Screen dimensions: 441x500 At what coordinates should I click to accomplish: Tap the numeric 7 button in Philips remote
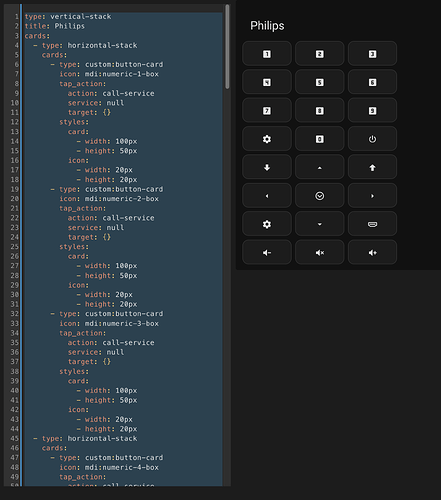(x=267, y=110)
